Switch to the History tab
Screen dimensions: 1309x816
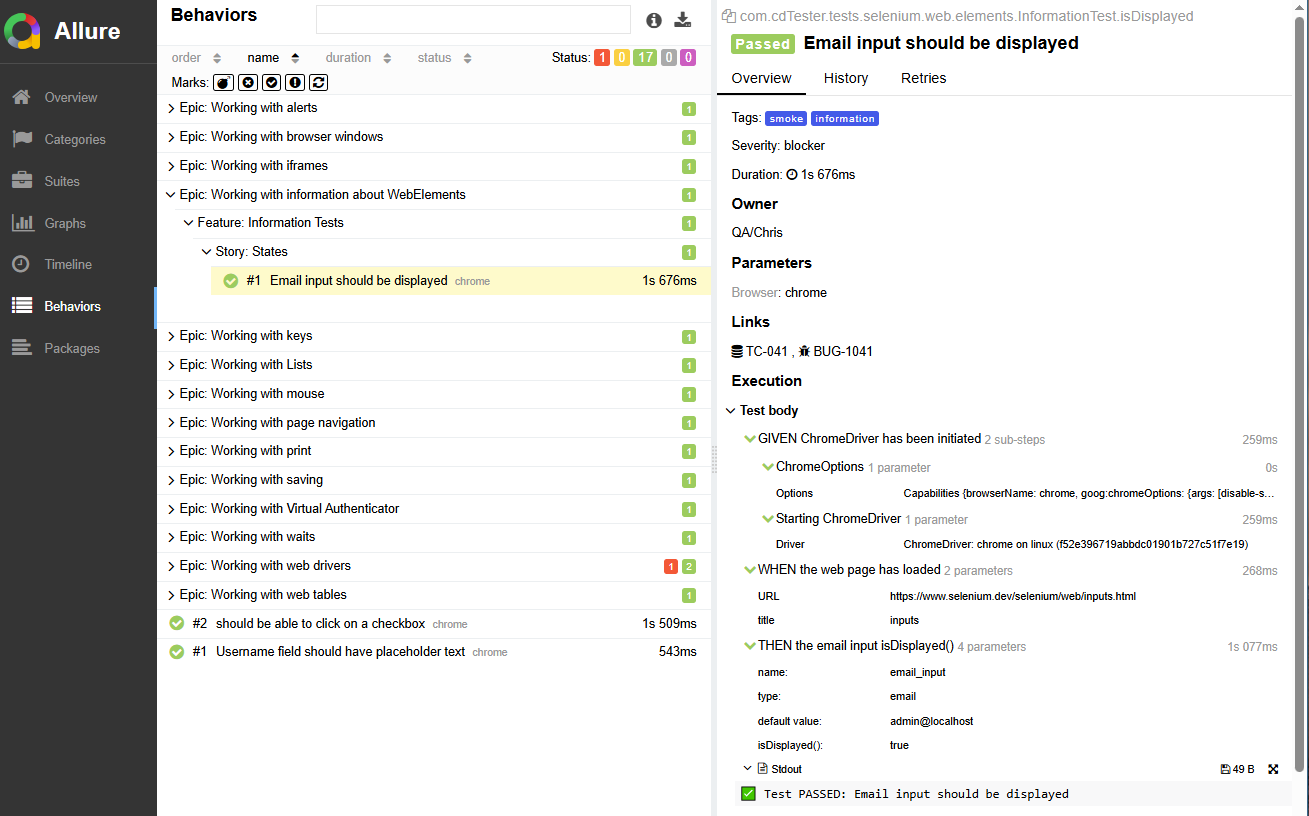click(846, 78)
